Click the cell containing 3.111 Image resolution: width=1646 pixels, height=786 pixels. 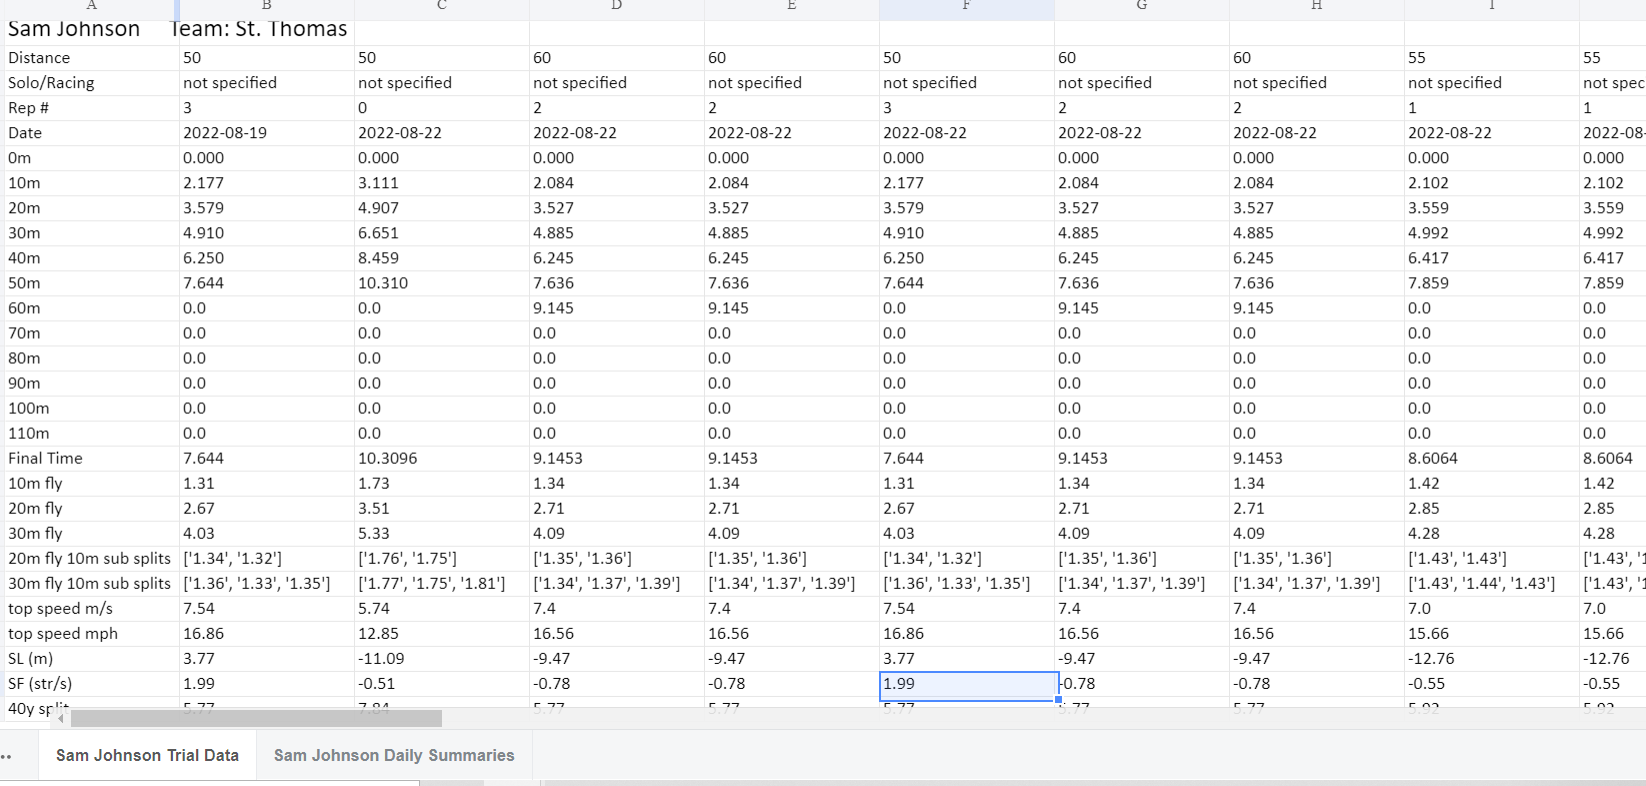[x=442, y=183]
